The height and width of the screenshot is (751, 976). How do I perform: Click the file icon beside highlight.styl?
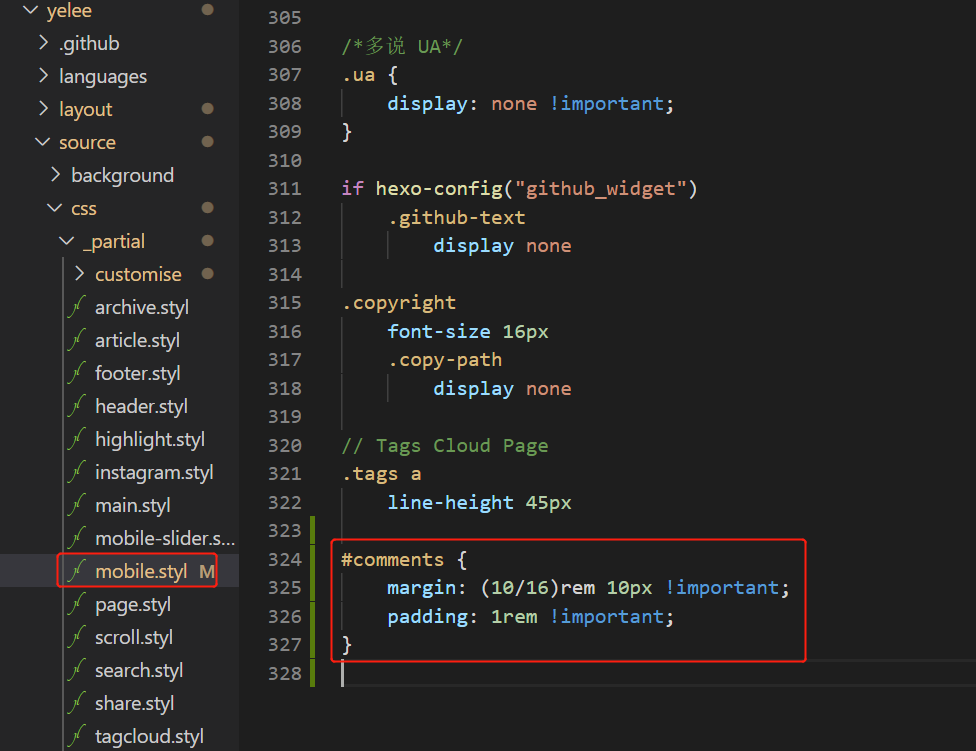coord(76,440)
